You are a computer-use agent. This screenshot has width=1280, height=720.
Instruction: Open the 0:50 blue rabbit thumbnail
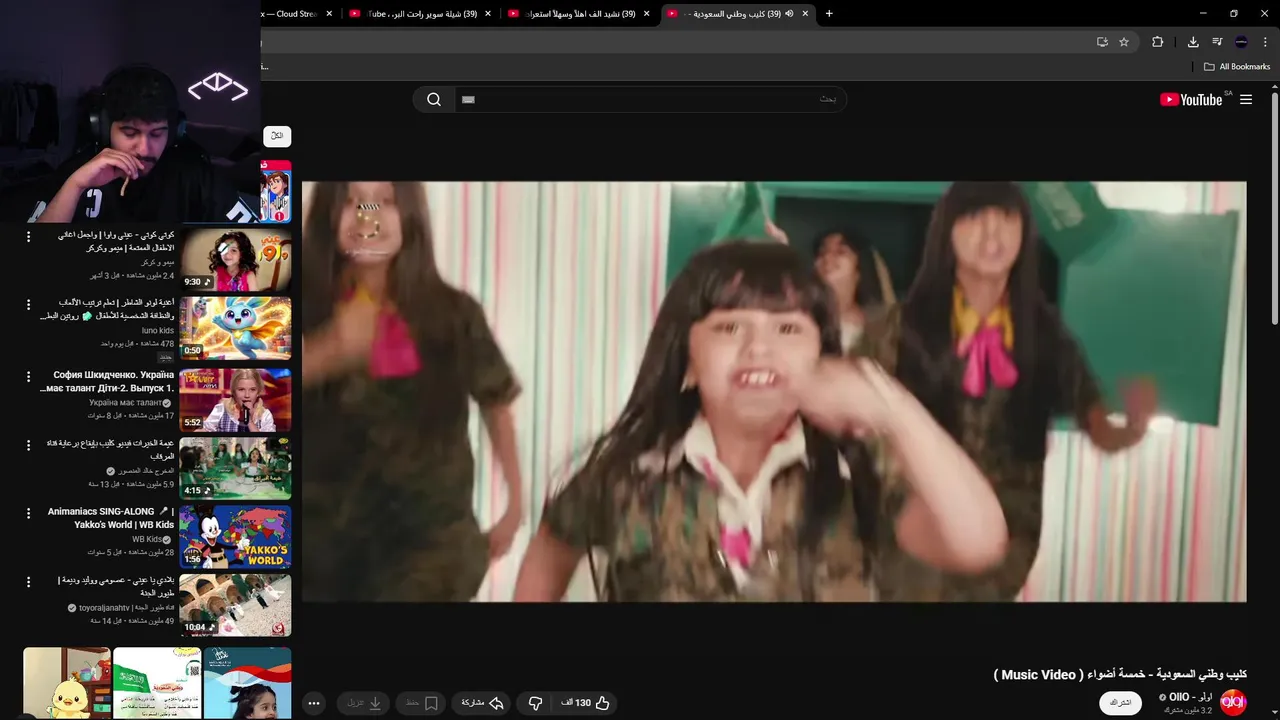(x=235, y=328)
